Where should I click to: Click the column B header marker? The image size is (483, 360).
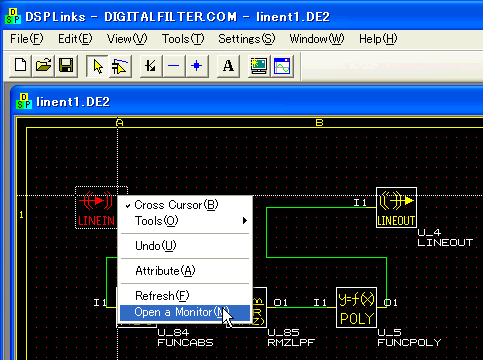point(319,123)
